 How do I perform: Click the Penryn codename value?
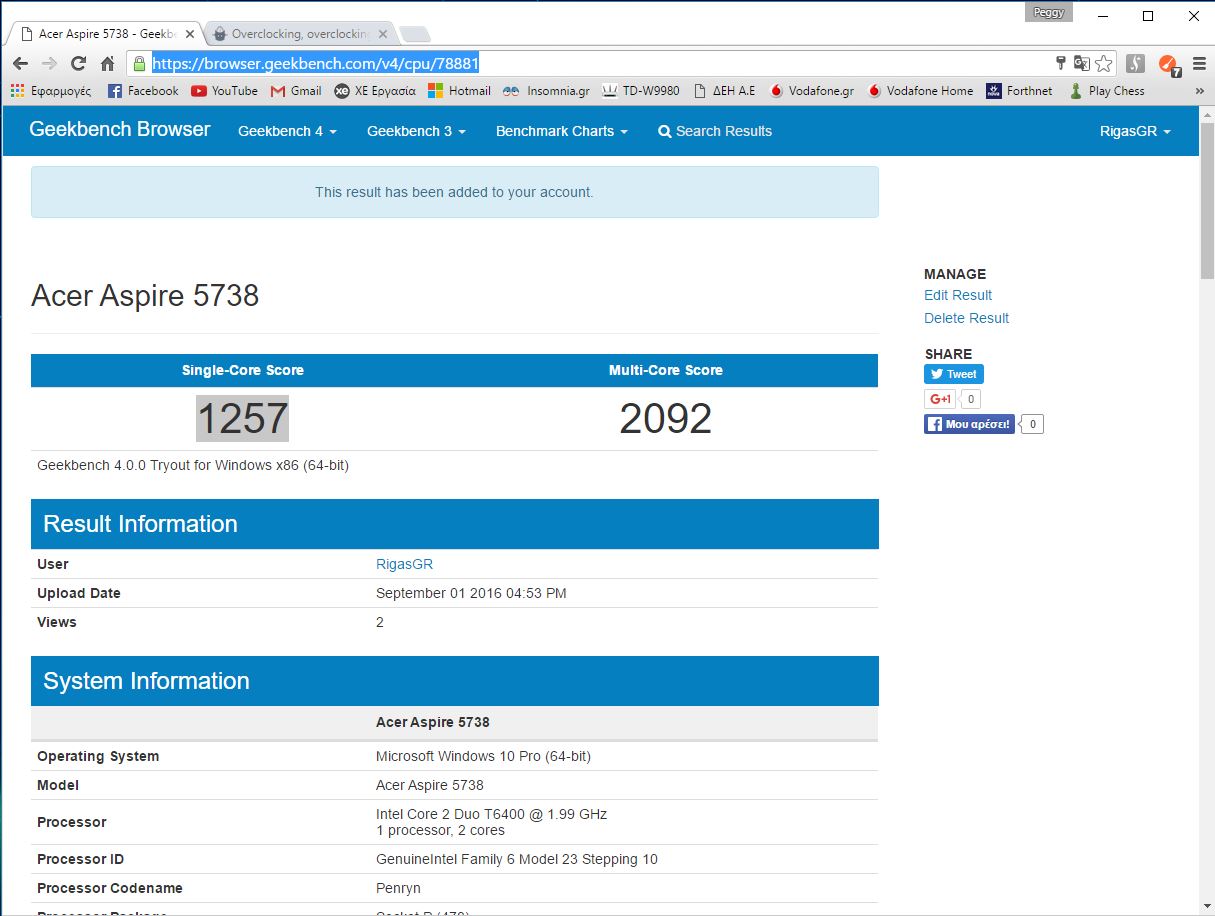[398, 888]
